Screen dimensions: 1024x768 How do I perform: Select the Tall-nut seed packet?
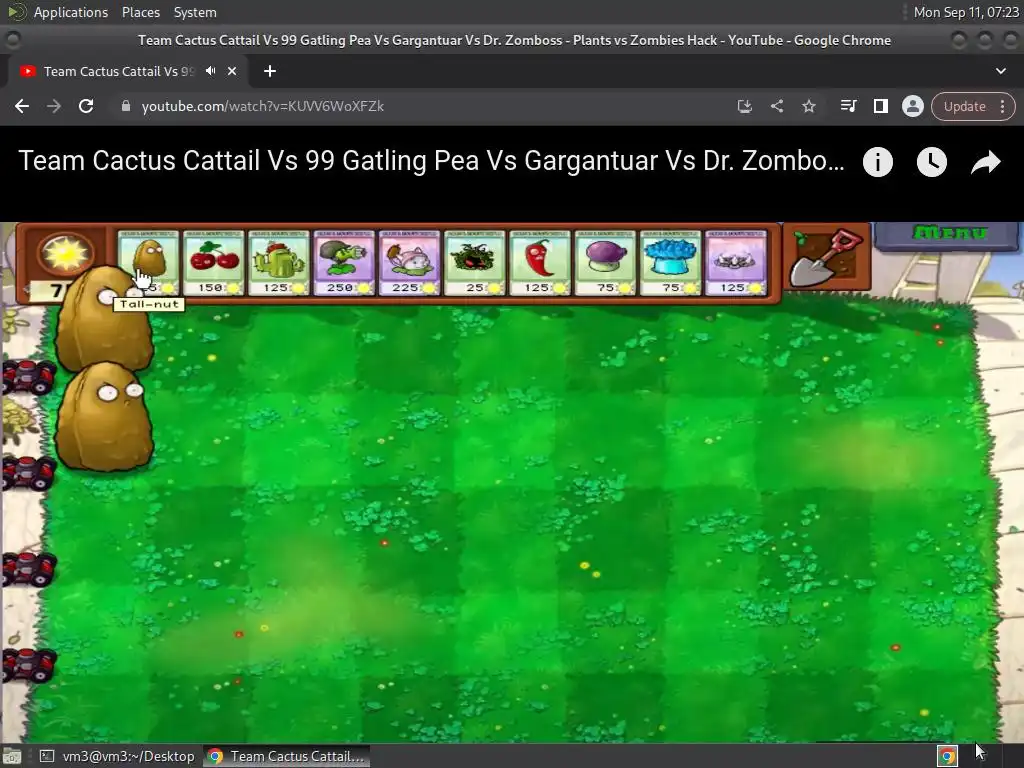pos(148,263)
